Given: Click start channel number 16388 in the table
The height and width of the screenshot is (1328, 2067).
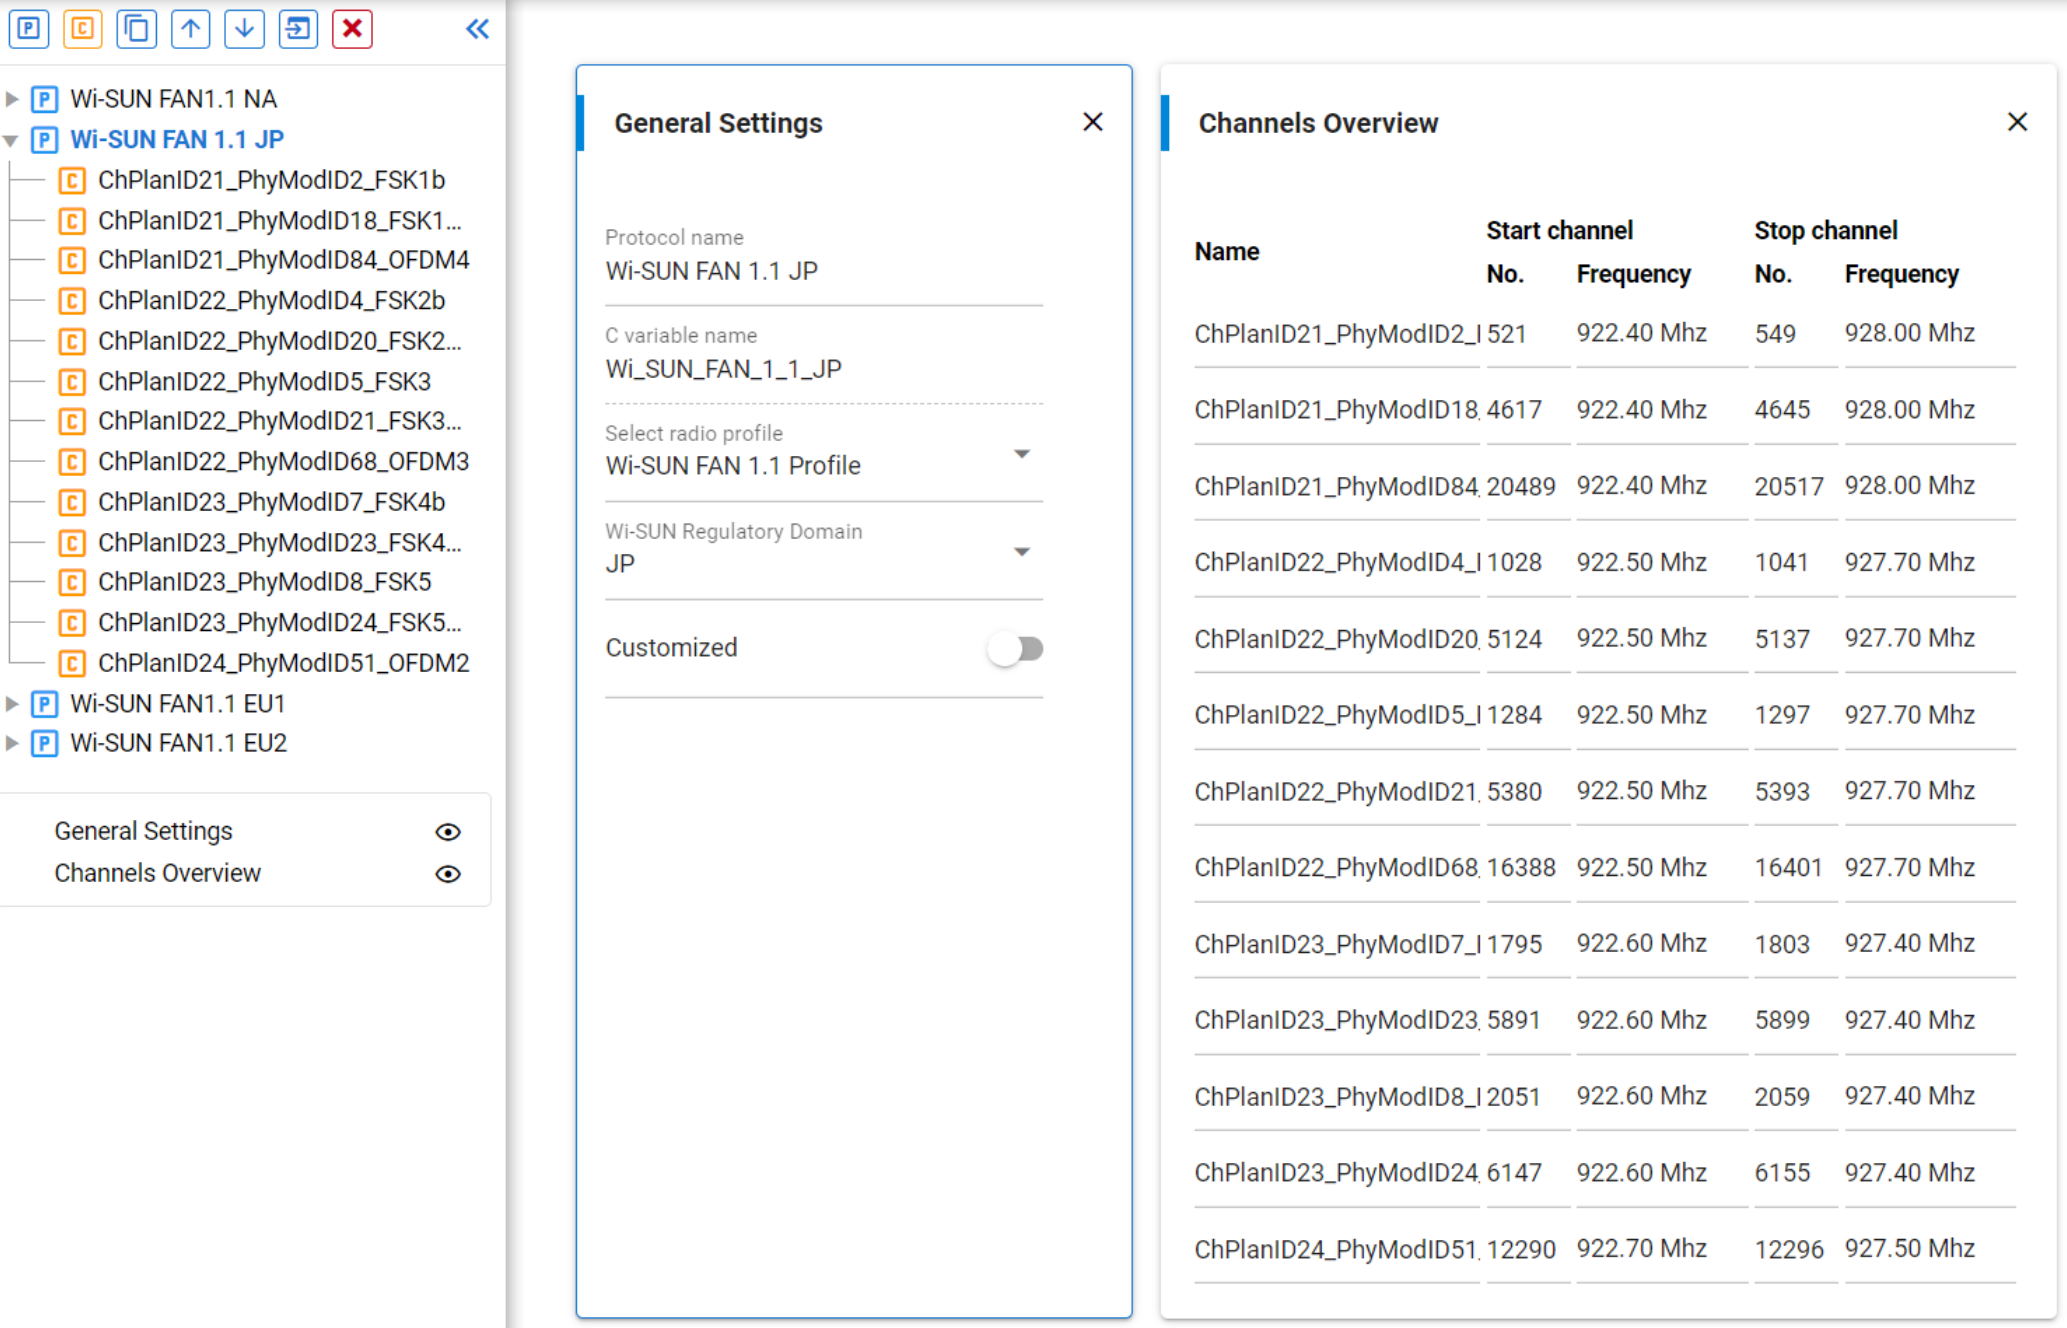Looking at the screenshot, I should pyautogui.click(x=1521, y=868).
